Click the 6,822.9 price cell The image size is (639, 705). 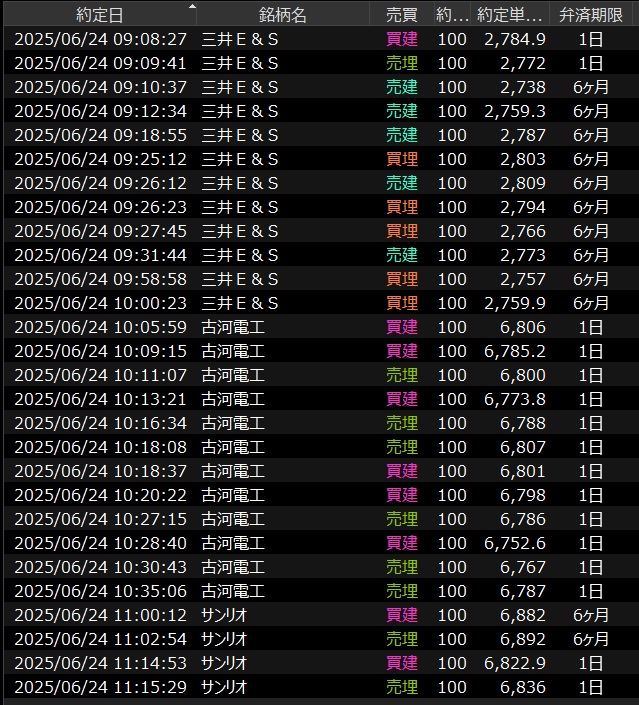[x=514, y=663]
